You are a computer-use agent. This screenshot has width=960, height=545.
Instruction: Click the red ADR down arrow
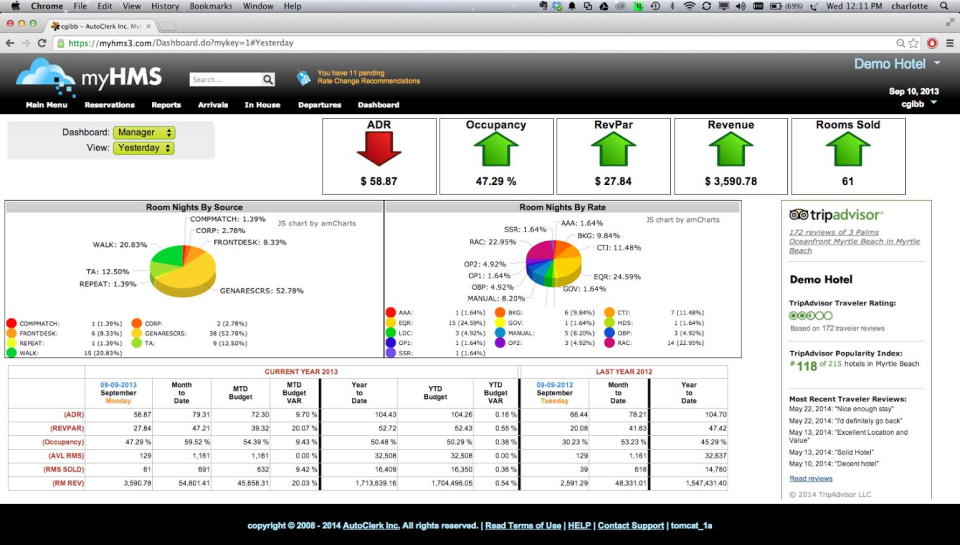(379, 149)
